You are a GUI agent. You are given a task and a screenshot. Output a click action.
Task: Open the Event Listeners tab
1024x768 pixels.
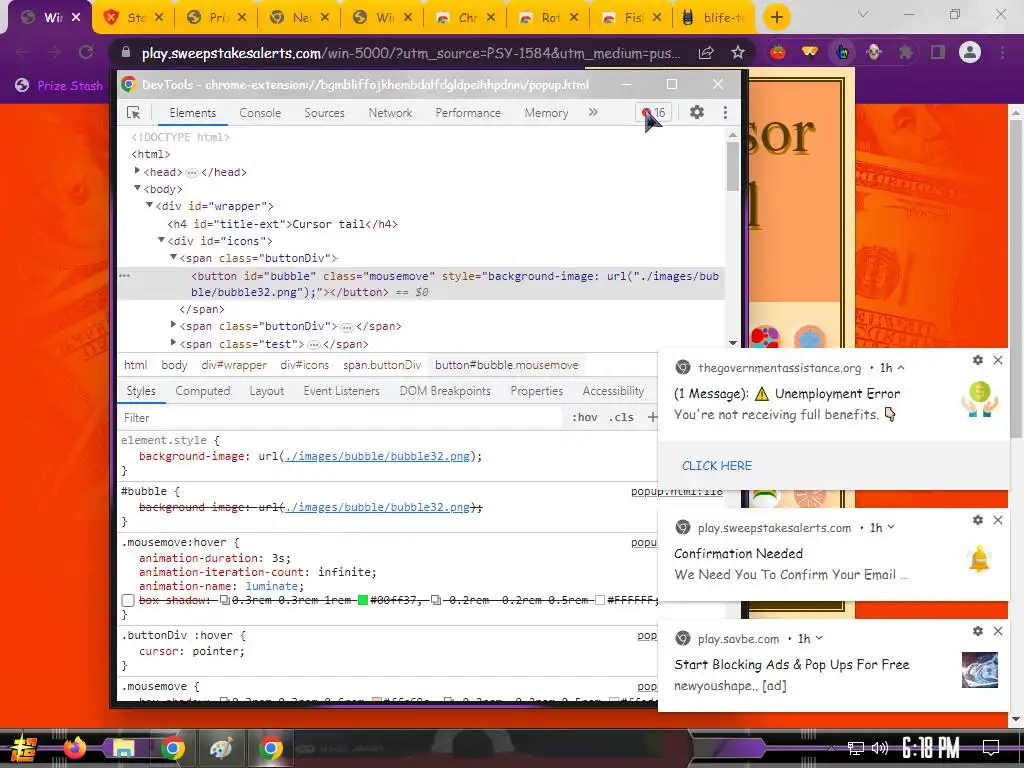[x=342, y=391]
